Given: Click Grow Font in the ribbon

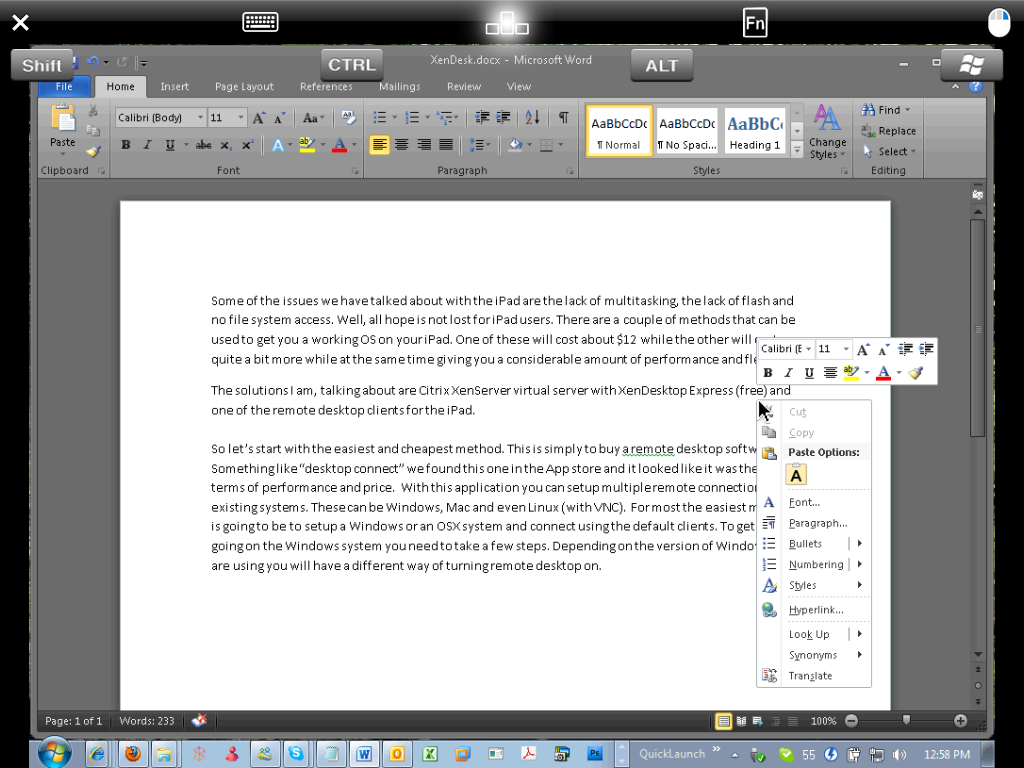Looking at the screenshot, I should [x=259, y=118].
